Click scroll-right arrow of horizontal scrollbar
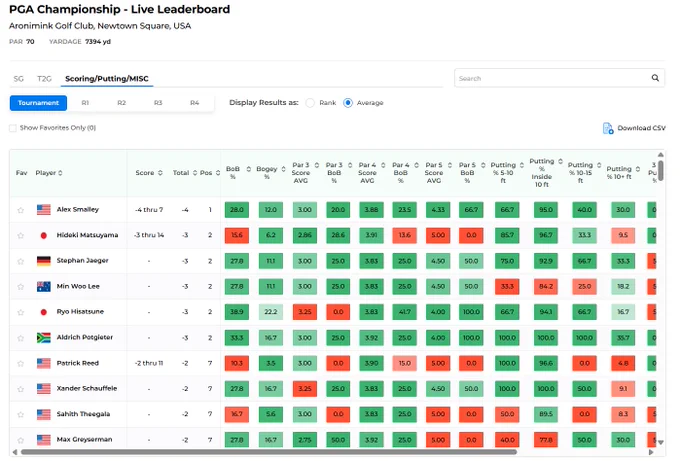Screen dimensions: 680x461 (x=651, y=452)
